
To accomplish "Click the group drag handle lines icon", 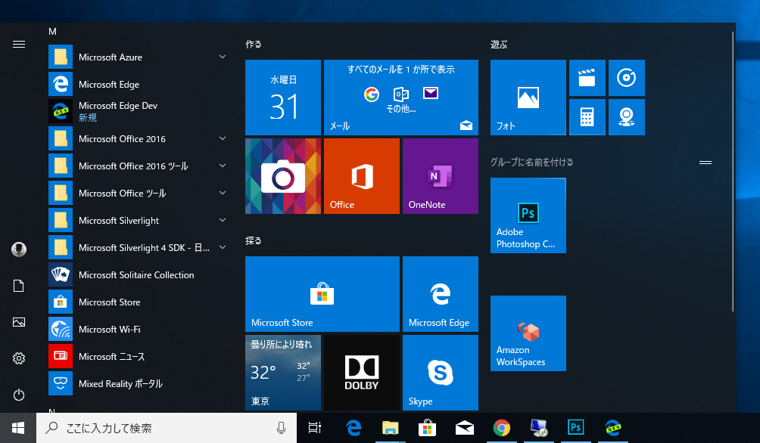I will click(x=705, y=162).
